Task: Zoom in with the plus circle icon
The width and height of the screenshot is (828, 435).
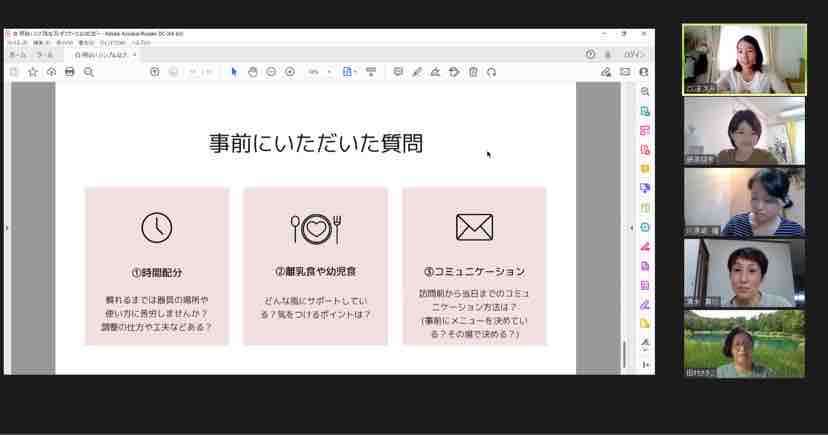Action: point(290,72)
